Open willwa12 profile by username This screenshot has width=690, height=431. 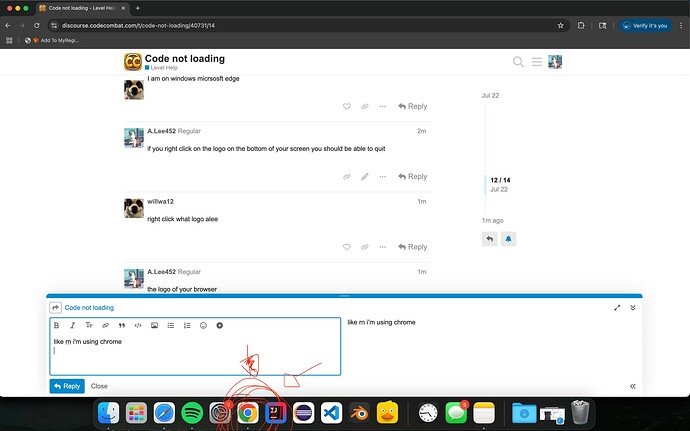161,202
